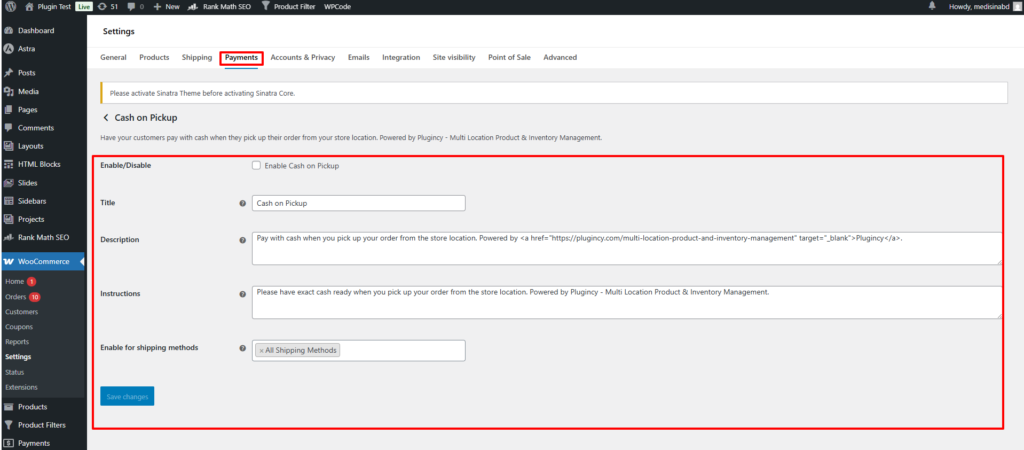The image size is (1024, 450).
Task: Click into the Title input field
Action: tap(358, 203)
